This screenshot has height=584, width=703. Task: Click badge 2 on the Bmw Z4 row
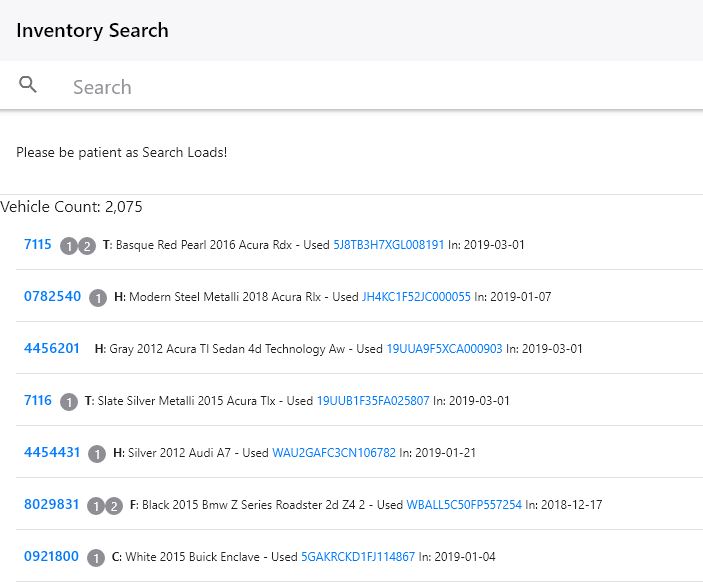[114, 506]
